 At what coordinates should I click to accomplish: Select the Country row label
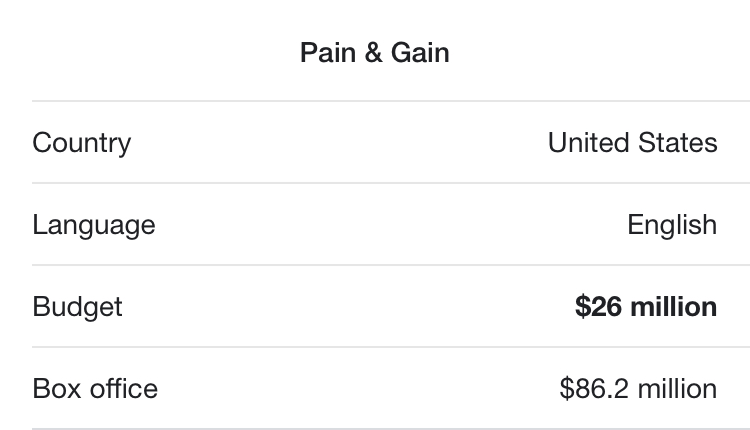point(82,143)
